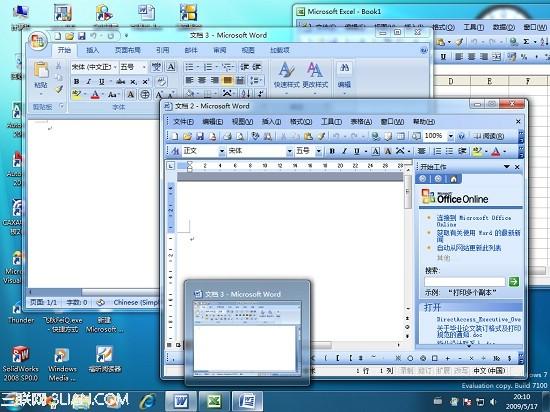Viewport: 550px width, 412px height.
Task: Click the volume icon in system tray
Action: click(493, 402)
